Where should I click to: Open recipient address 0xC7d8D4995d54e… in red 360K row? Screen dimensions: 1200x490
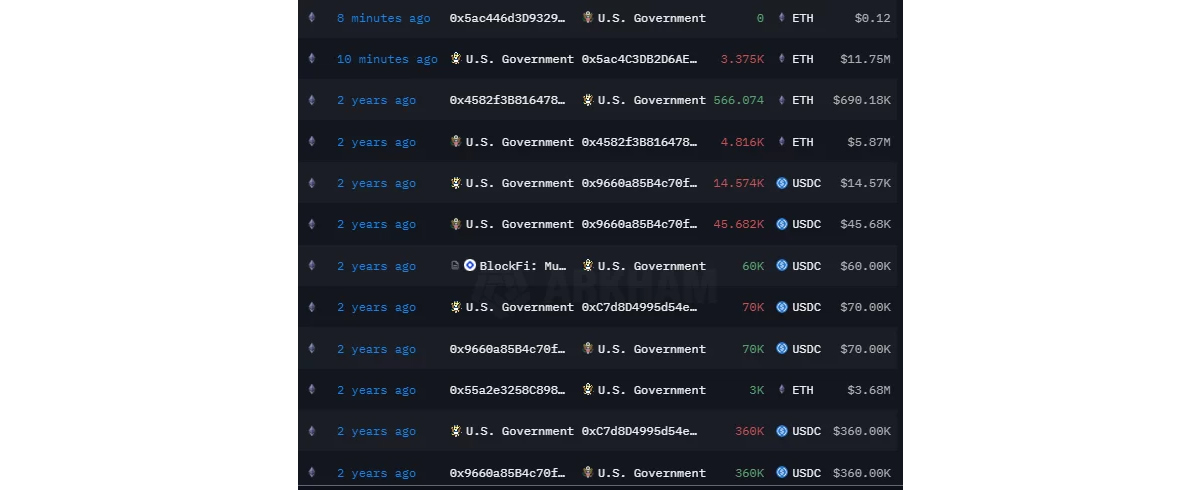(640, 431)
